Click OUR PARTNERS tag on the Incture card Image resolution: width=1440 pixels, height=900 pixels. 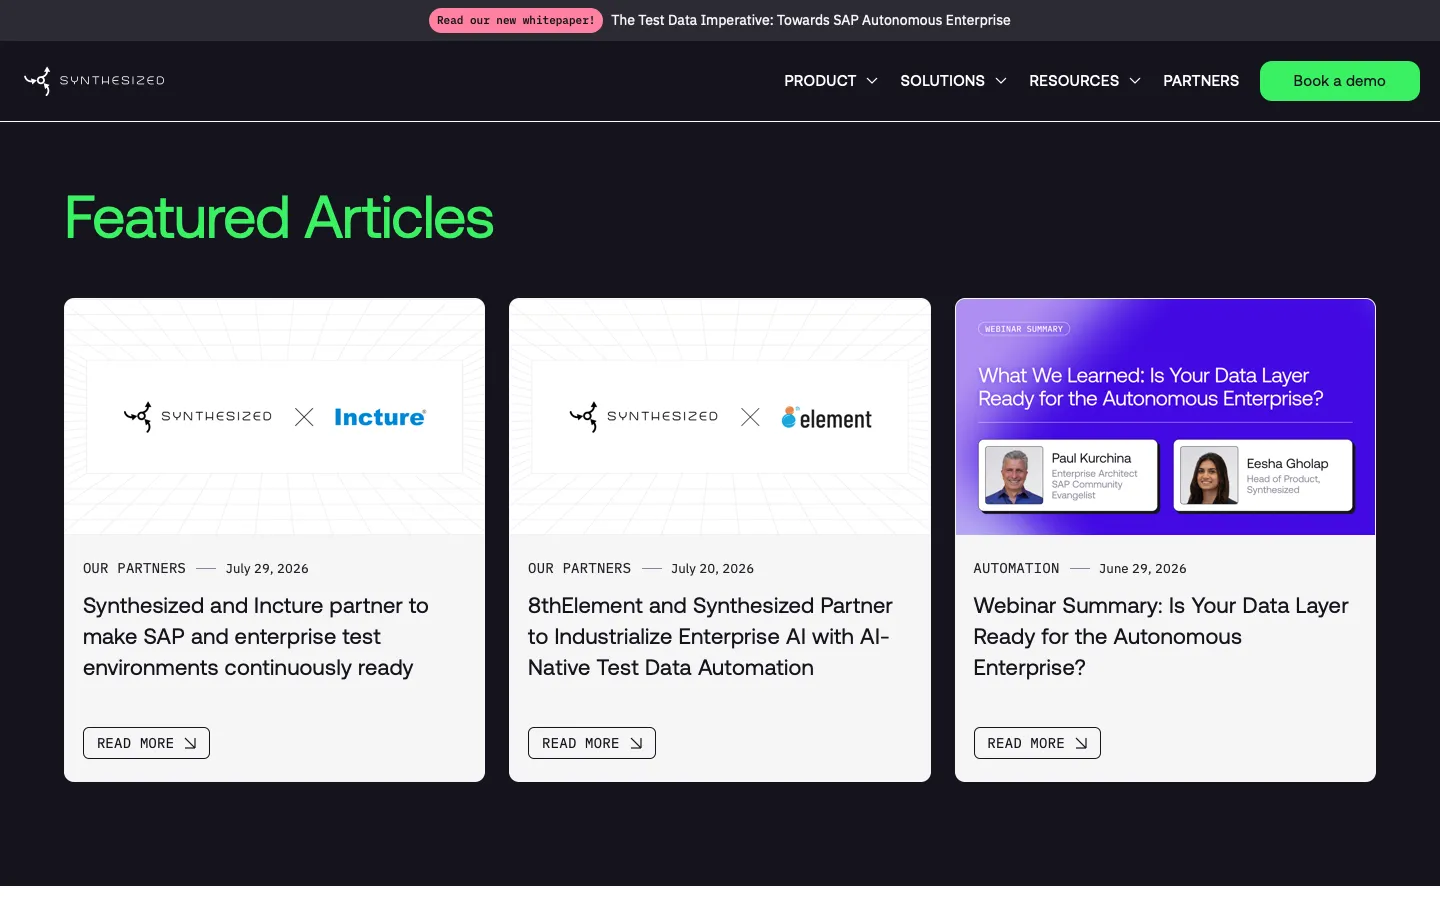(x=134, y=568)
